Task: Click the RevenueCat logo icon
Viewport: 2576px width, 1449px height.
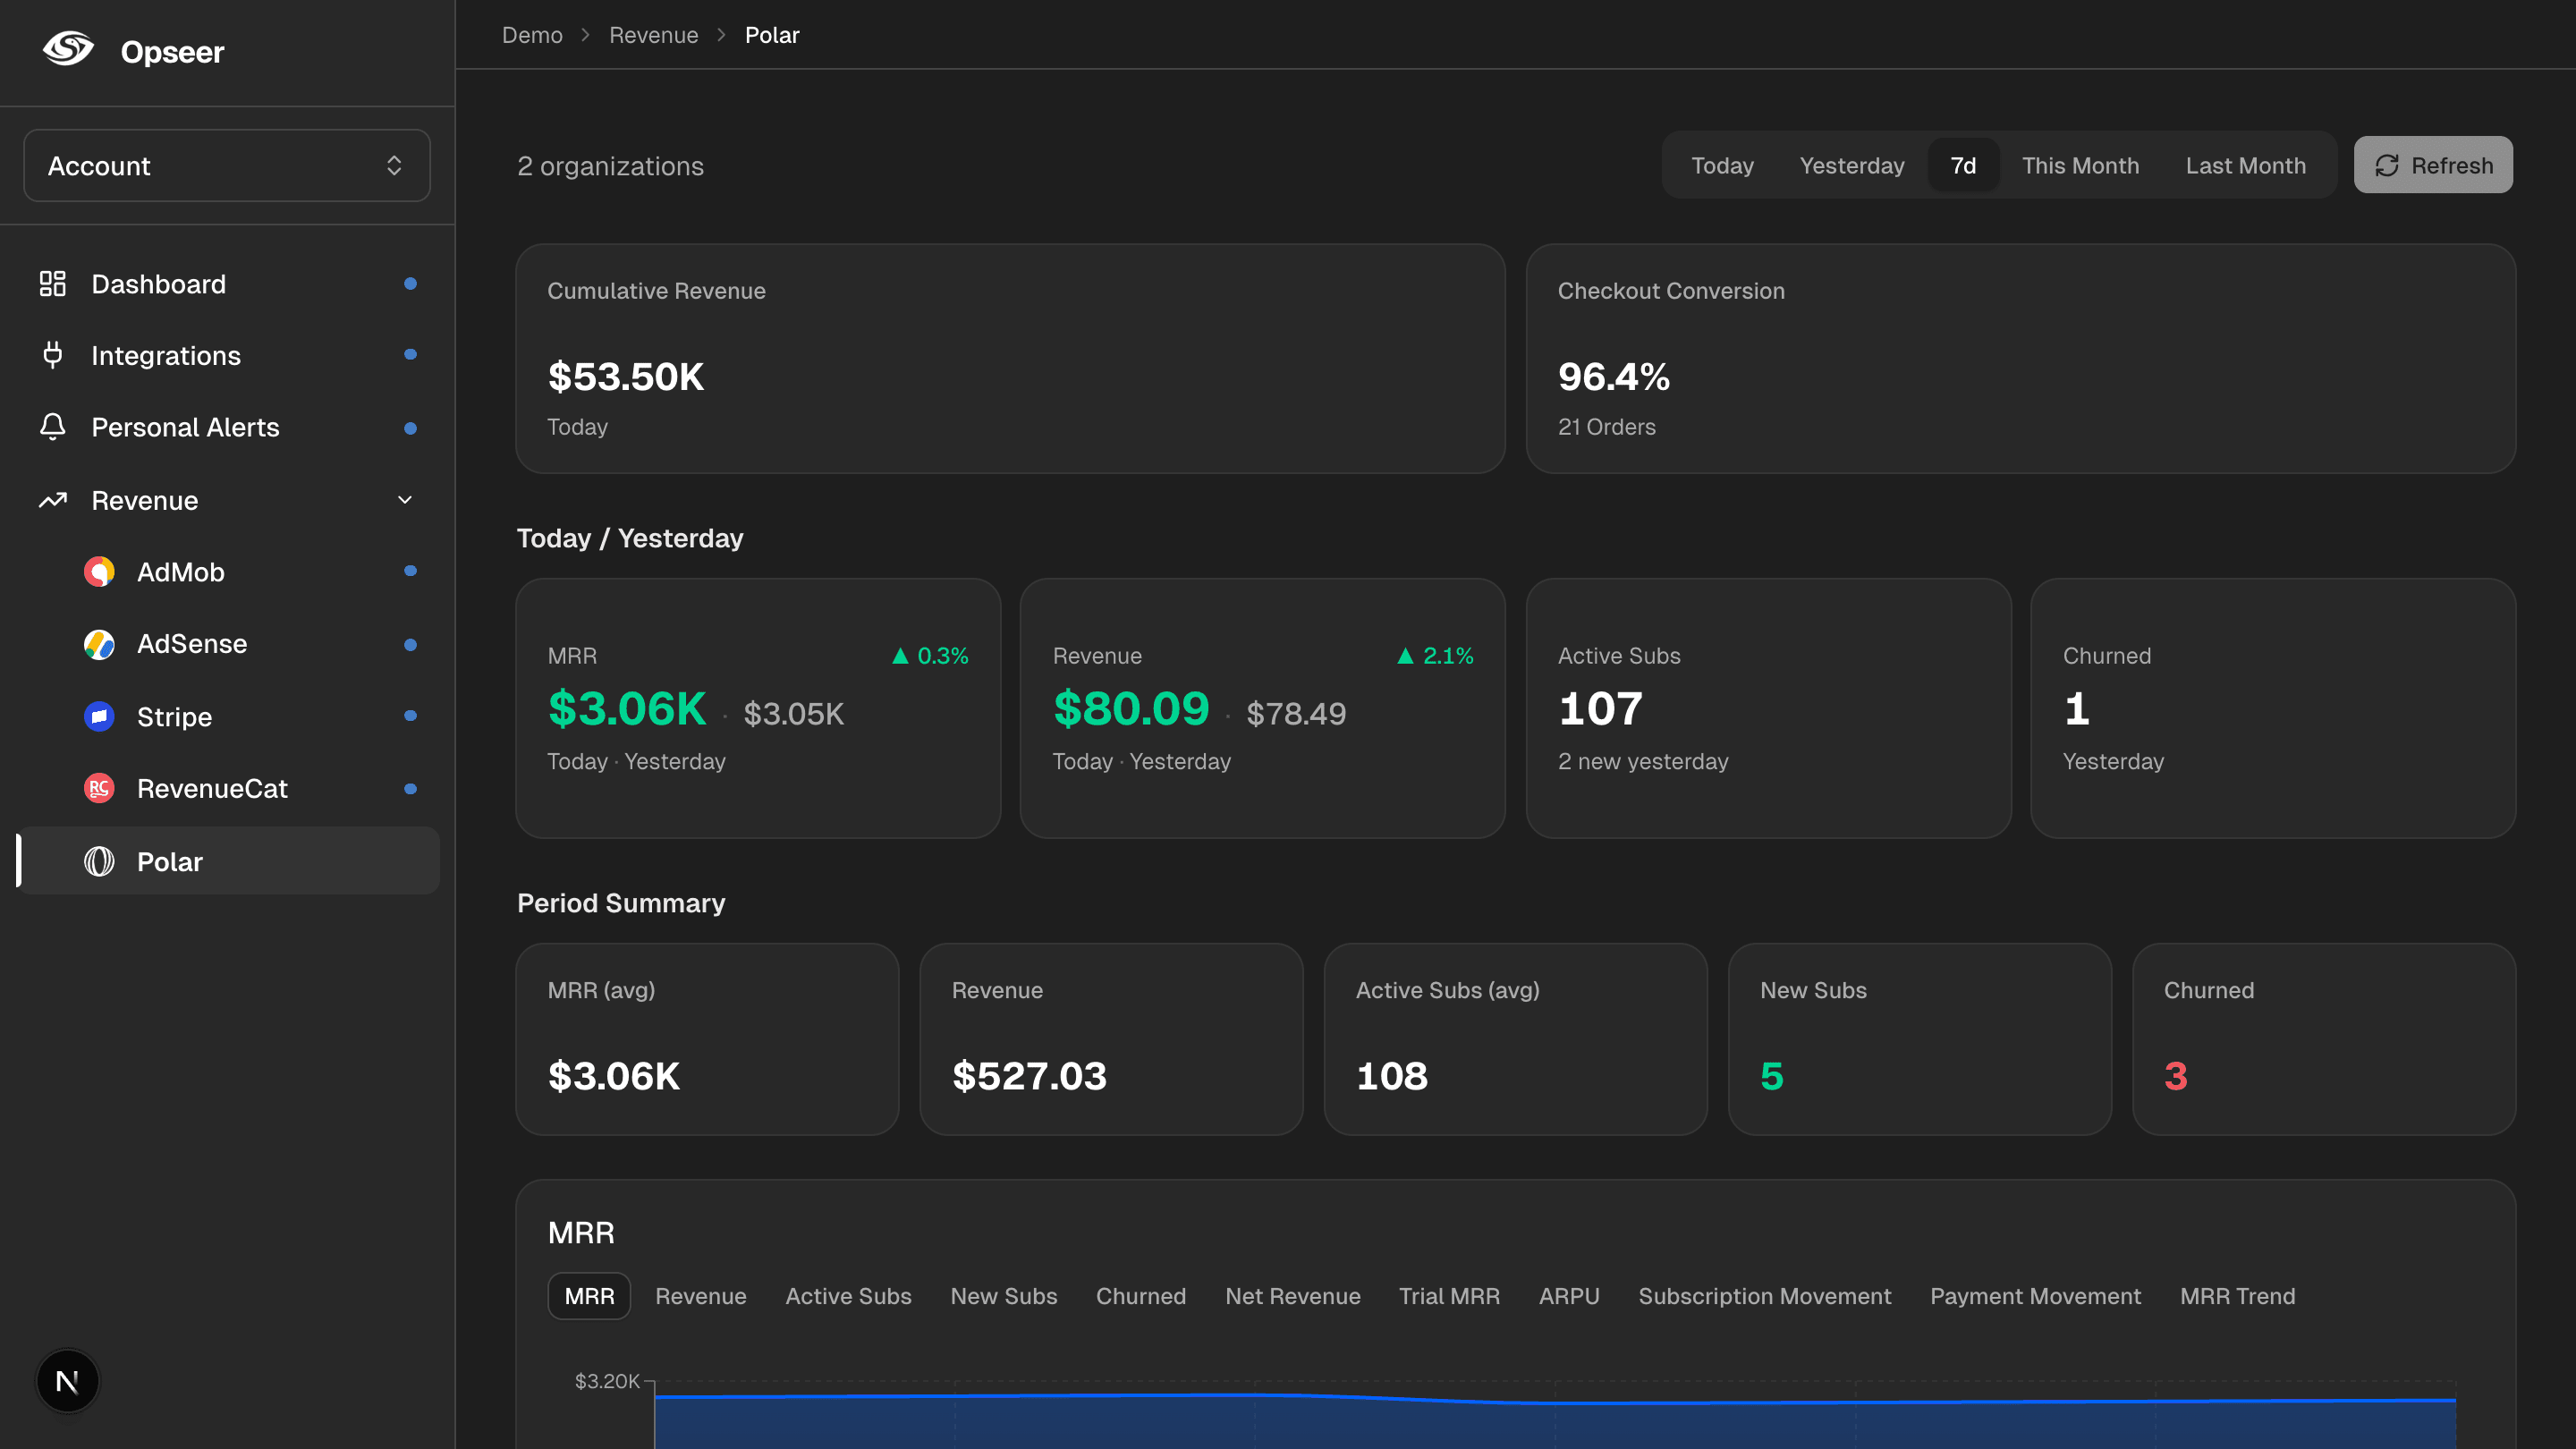Action: tap(99, 788)
